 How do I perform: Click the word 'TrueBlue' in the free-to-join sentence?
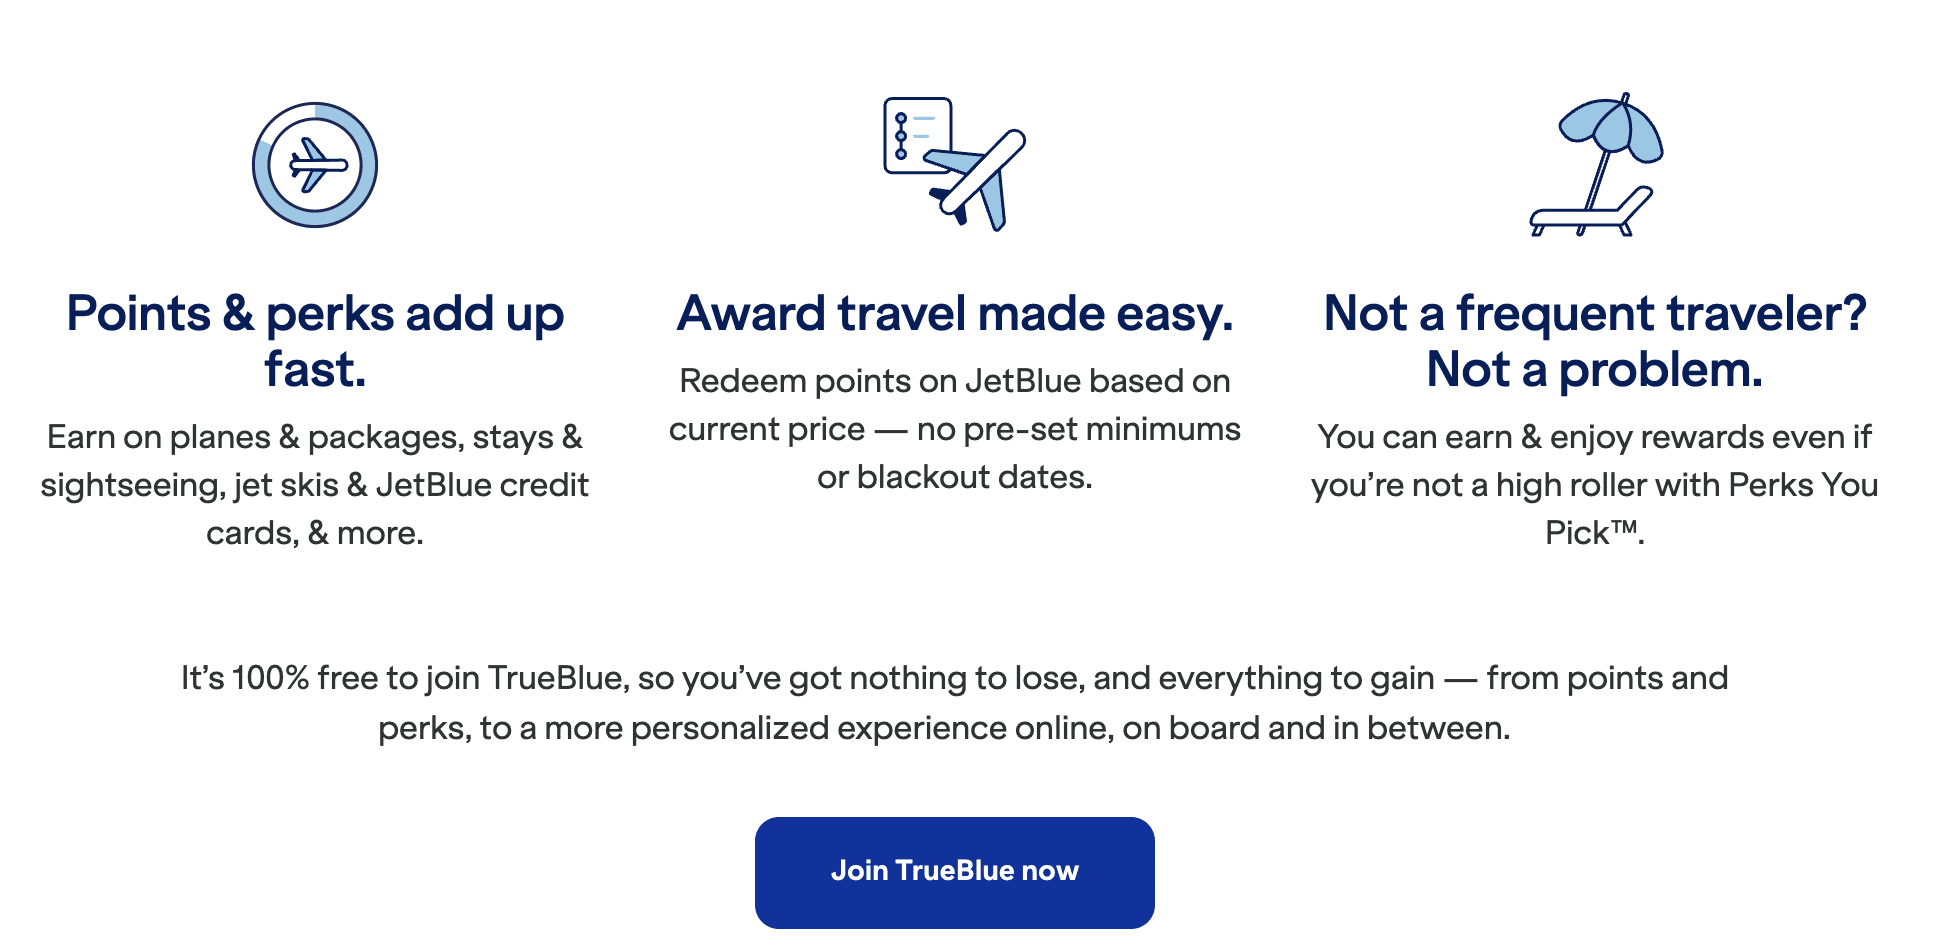click(x=556, y=678)
